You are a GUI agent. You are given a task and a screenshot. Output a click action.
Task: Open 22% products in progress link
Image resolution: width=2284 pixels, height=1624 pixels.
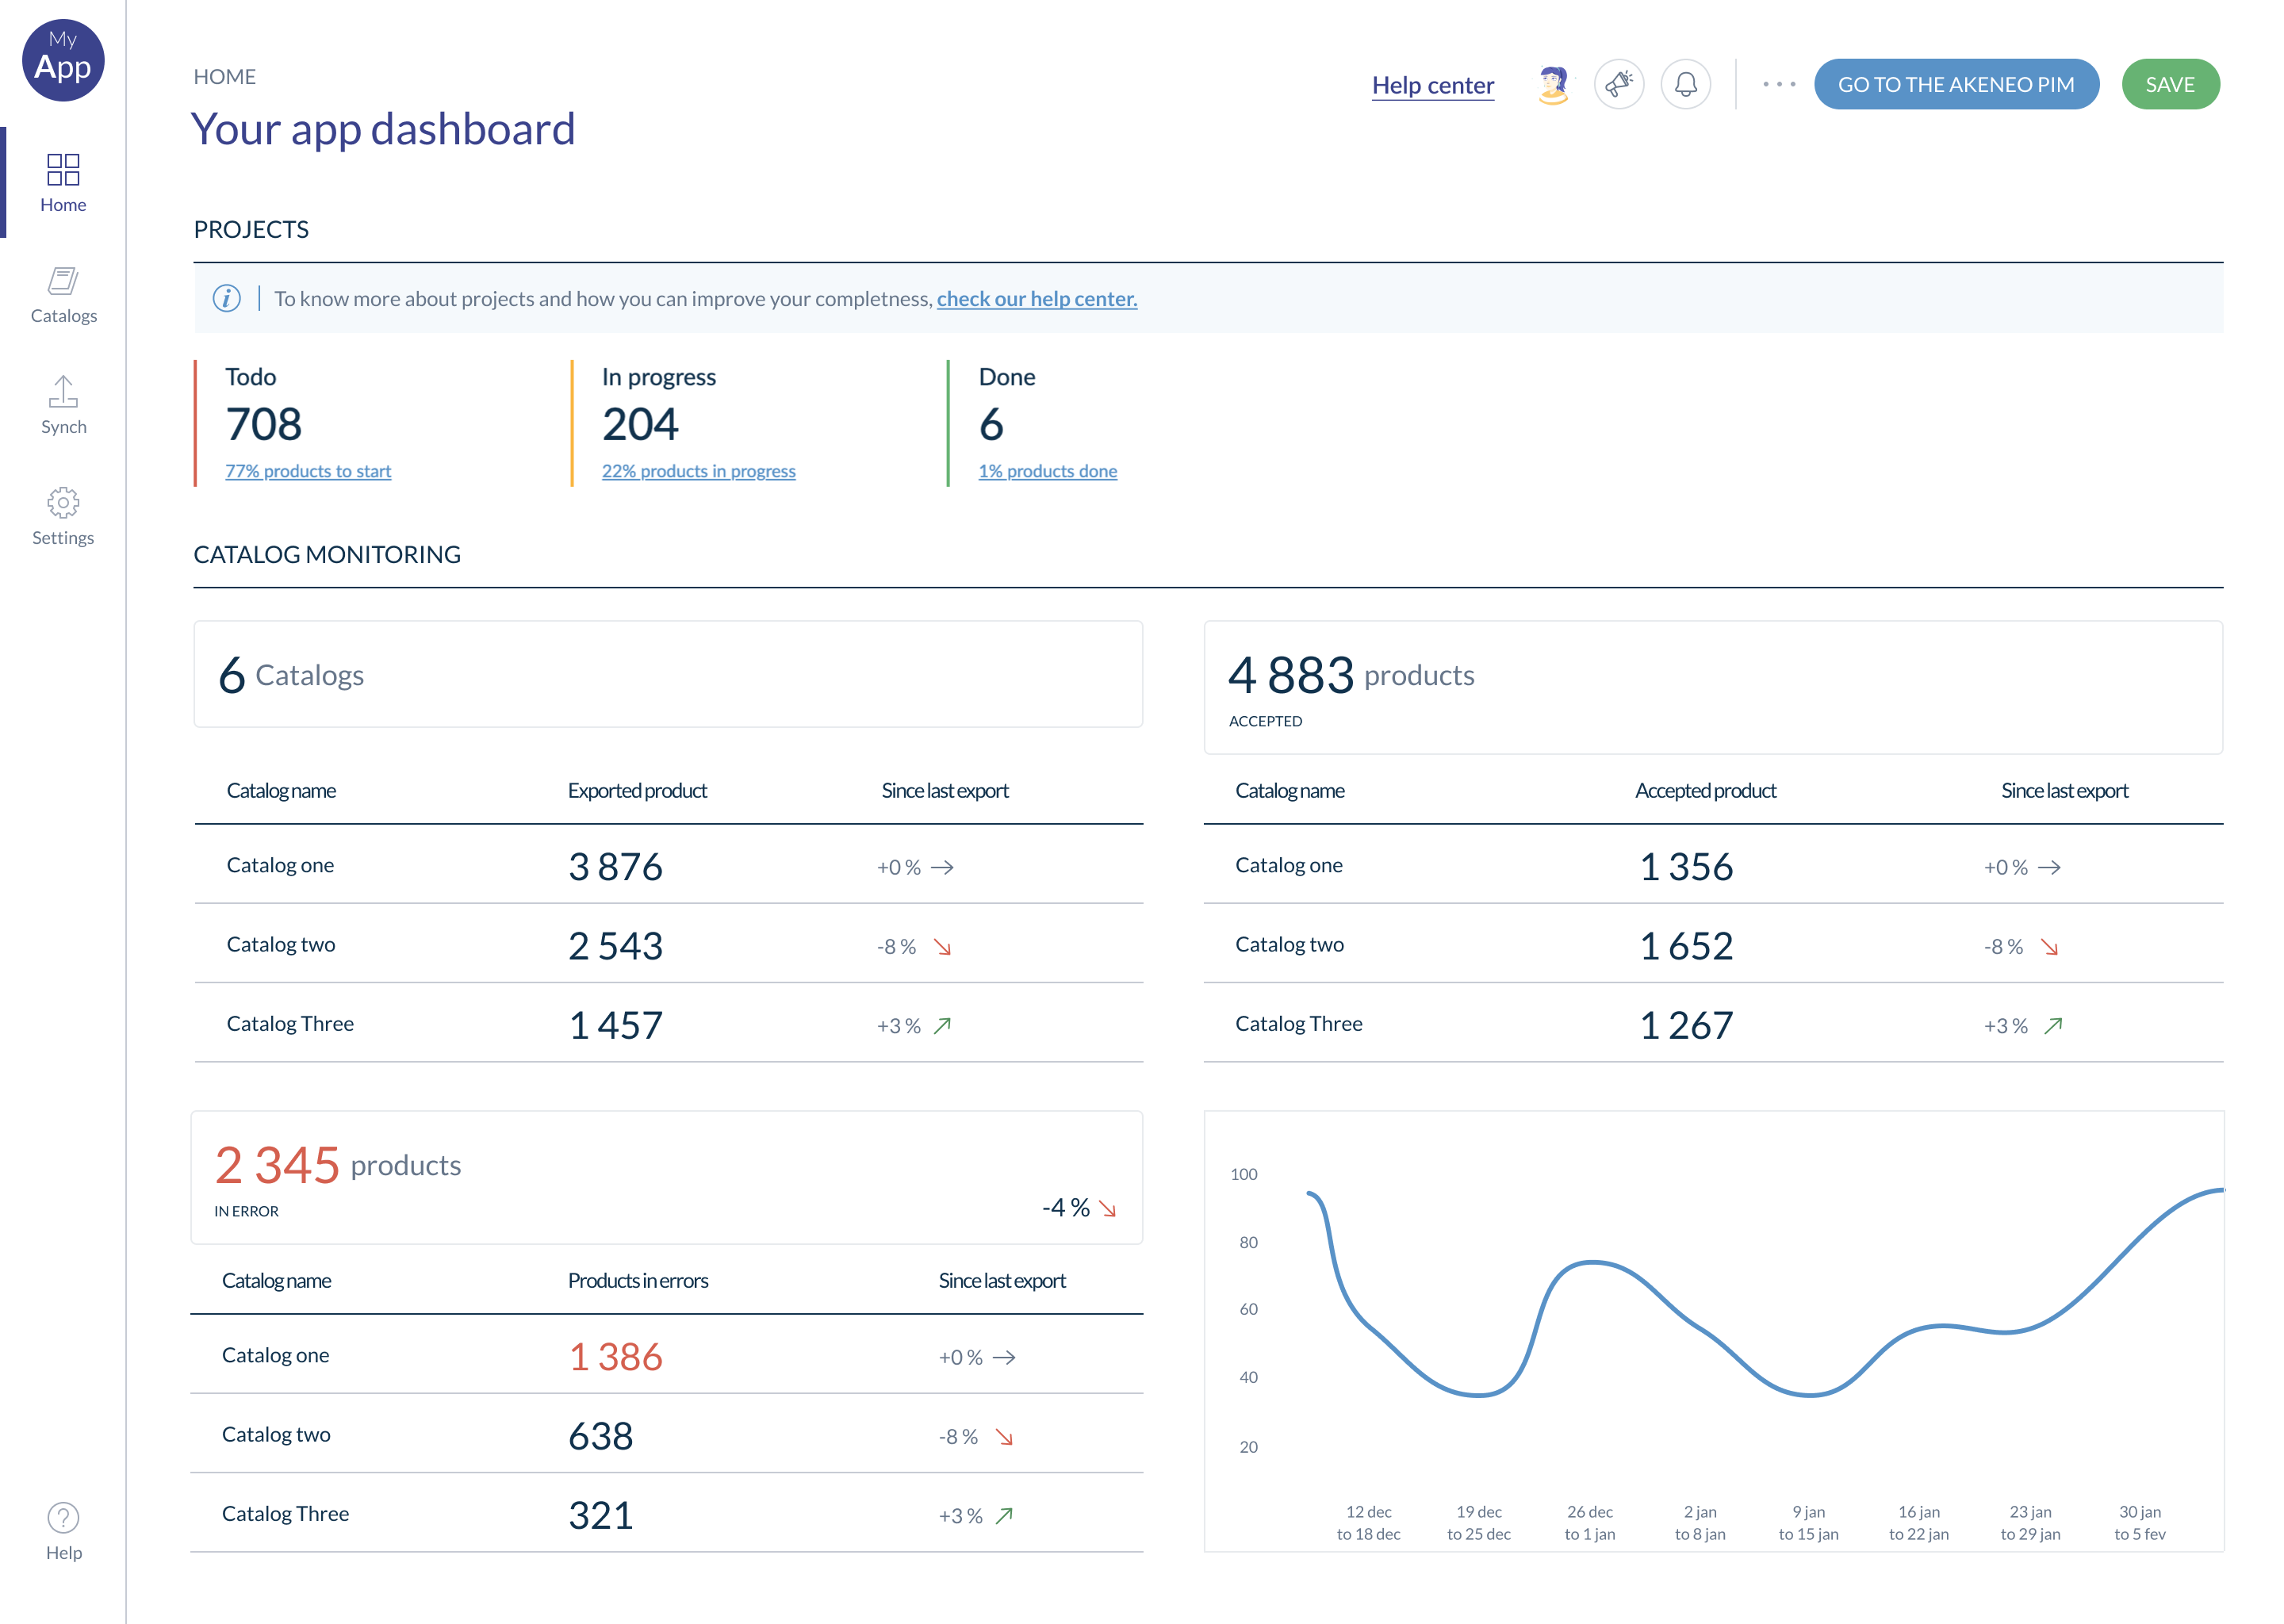coord(698,471)
